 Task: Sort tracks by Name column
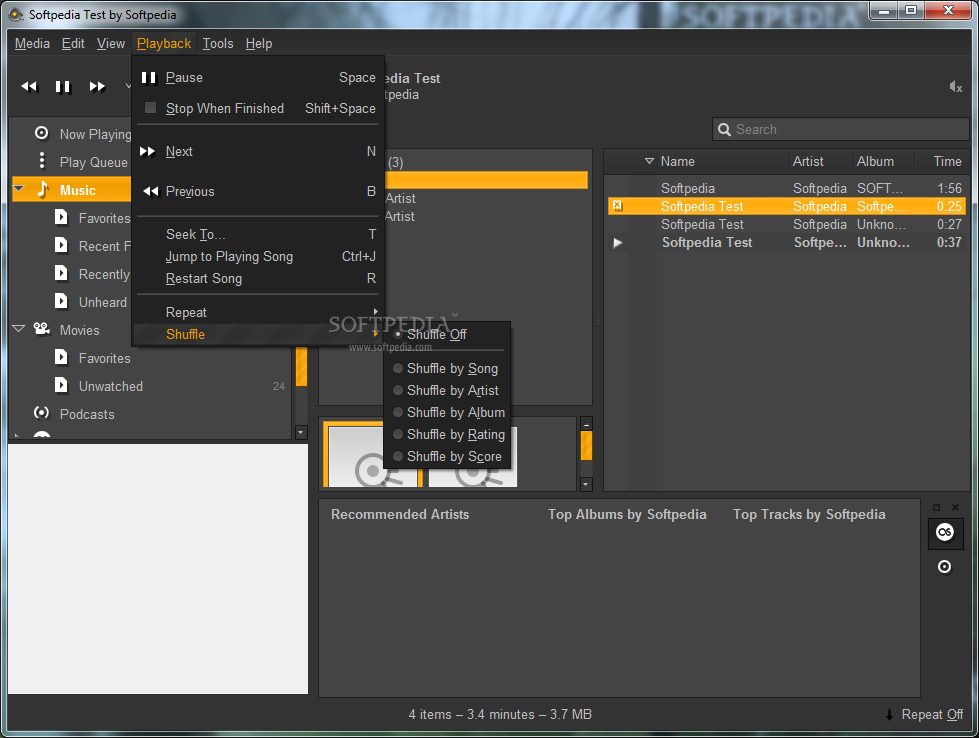click(x=722, y=161)
